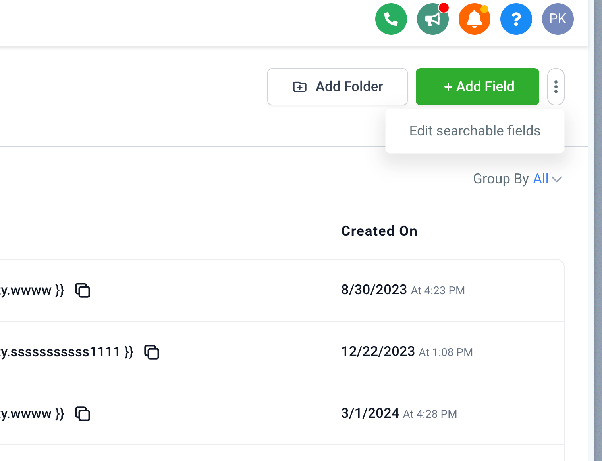This screenshot has height=461, width=602.
Task: Expand the Group By All dropdown
Action: click(x=517, y=179)
